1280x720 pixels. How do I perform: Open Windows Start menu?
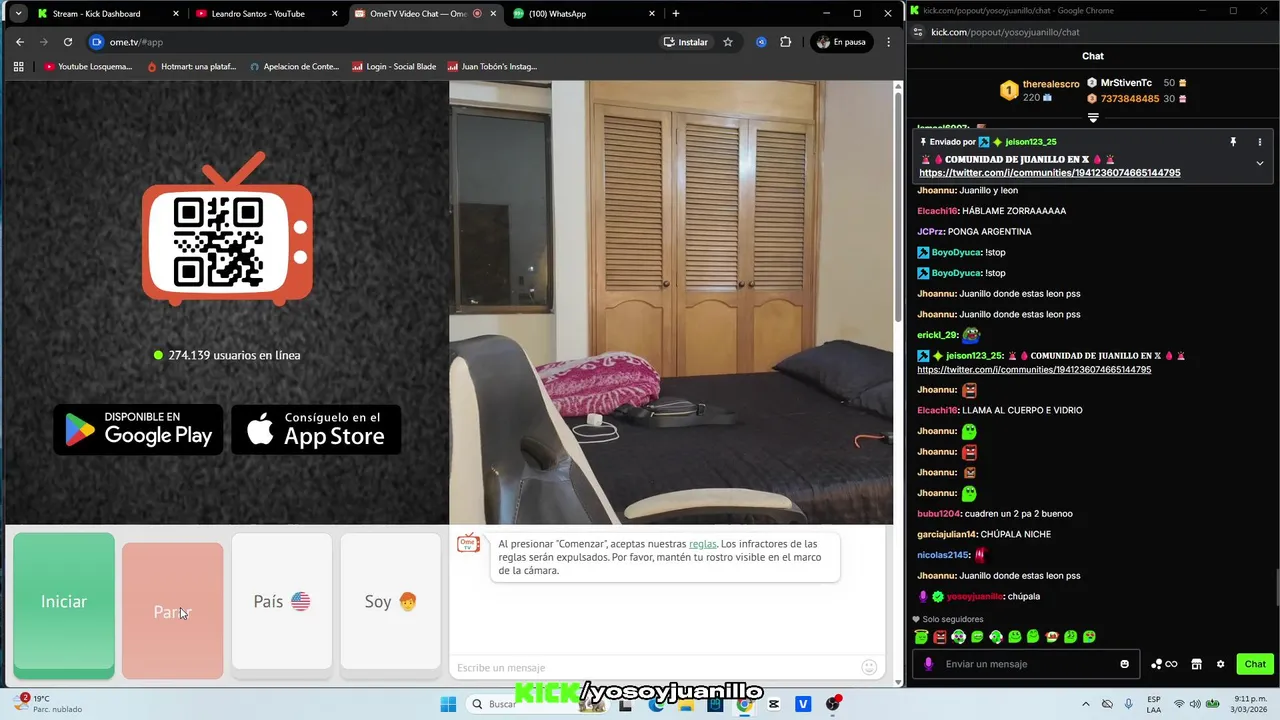pyautogui.click(x=446, y=704)
